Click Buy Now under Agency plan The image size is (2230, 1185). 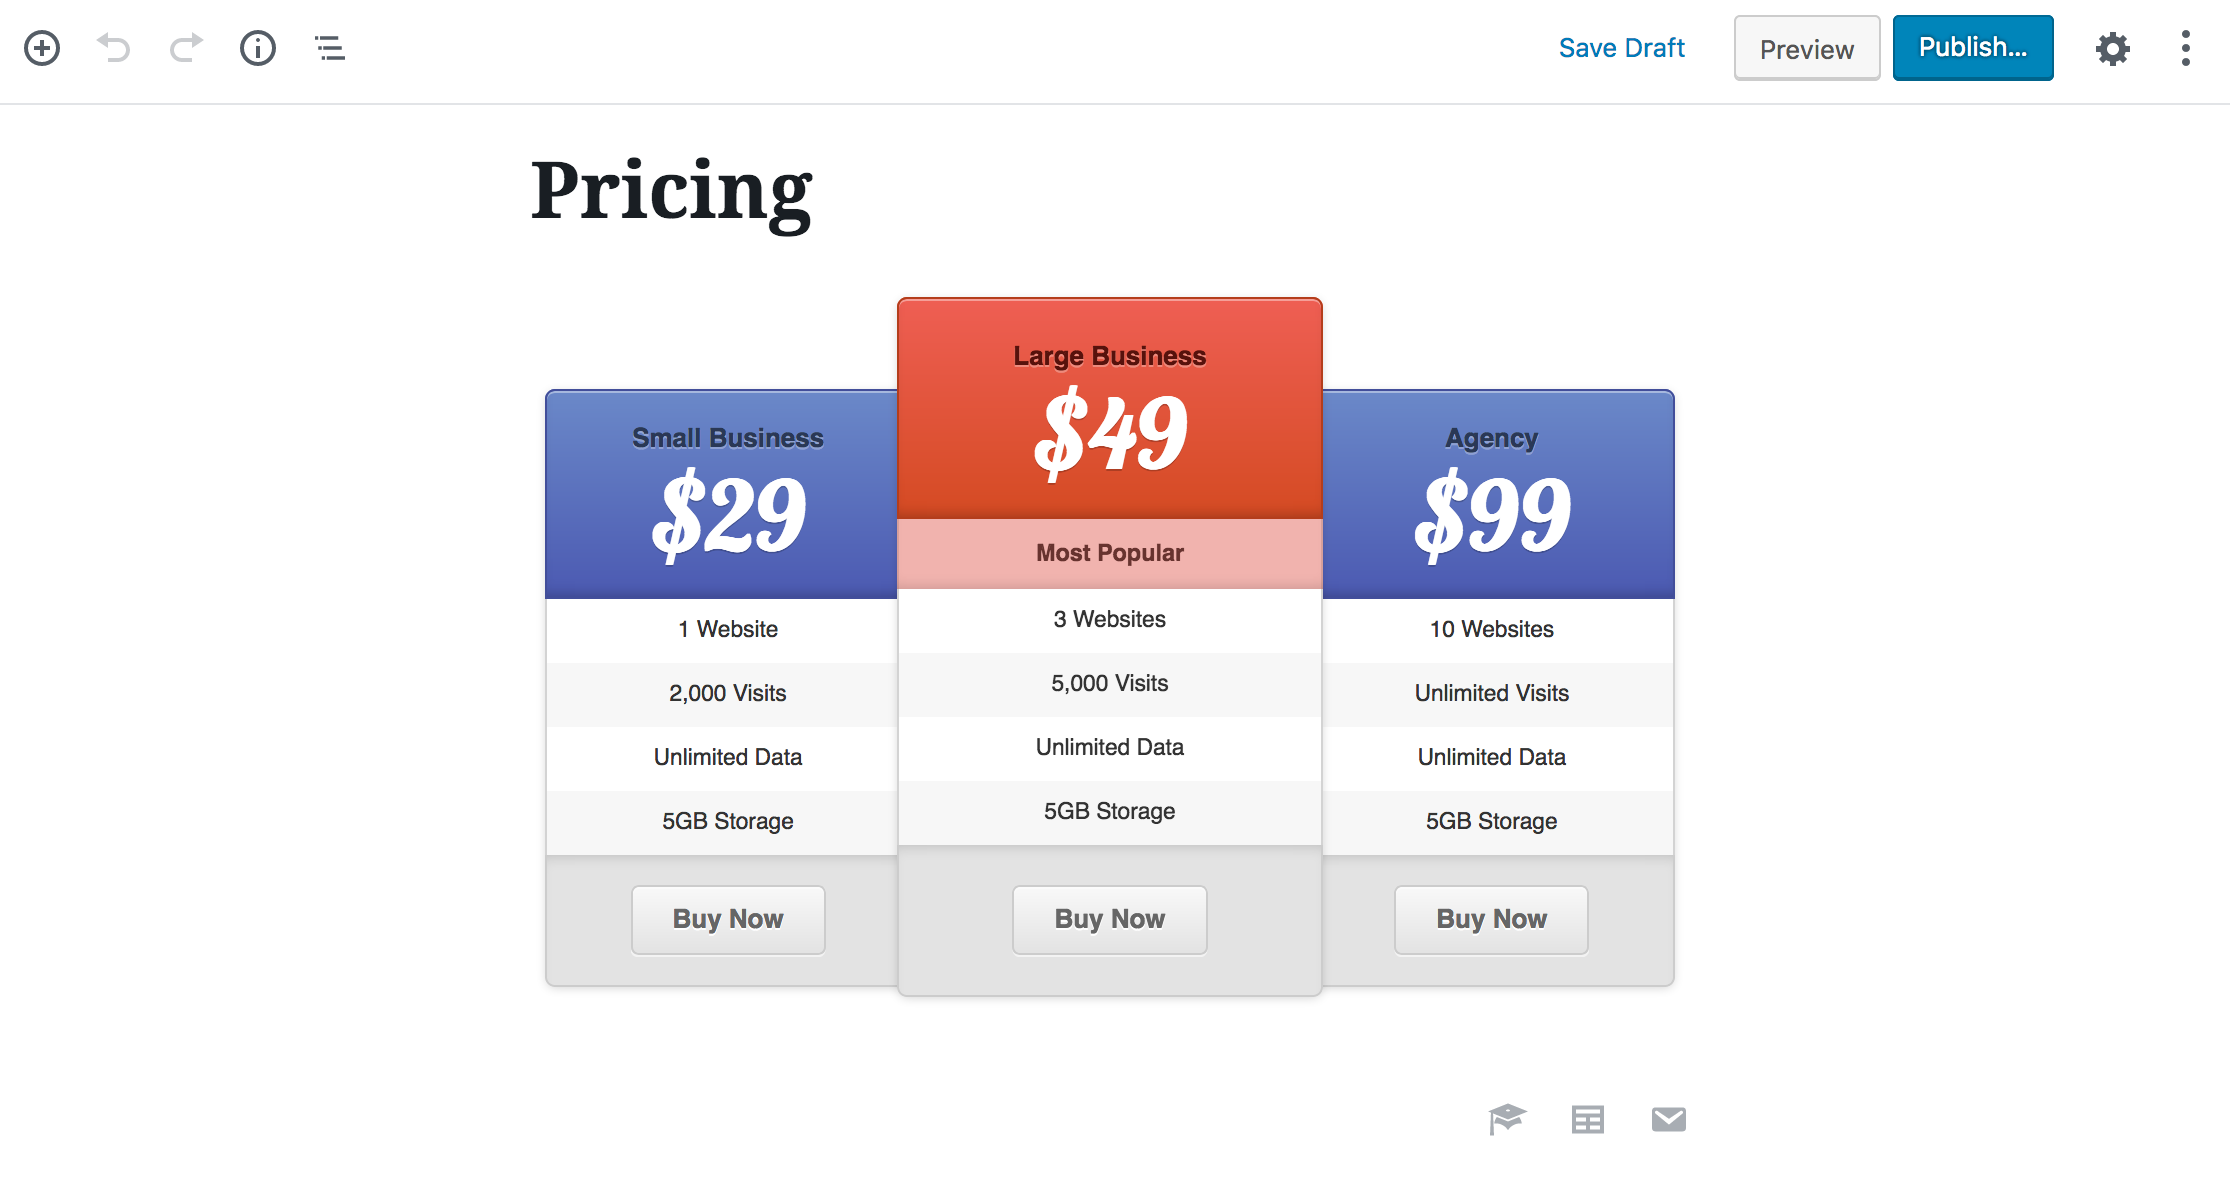(x=1491, y=919)
